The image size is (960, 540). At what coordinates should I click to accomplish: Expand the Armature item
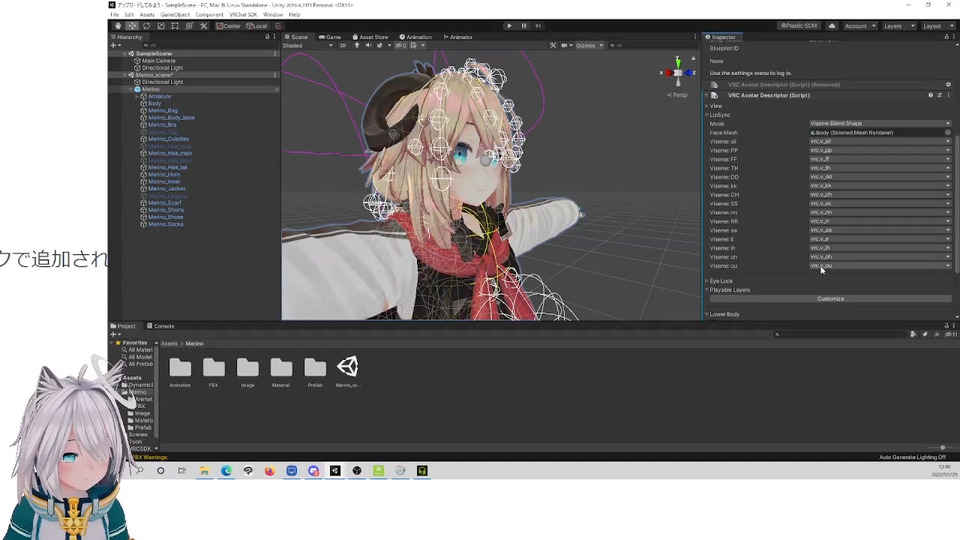click(x=137, y=97)
